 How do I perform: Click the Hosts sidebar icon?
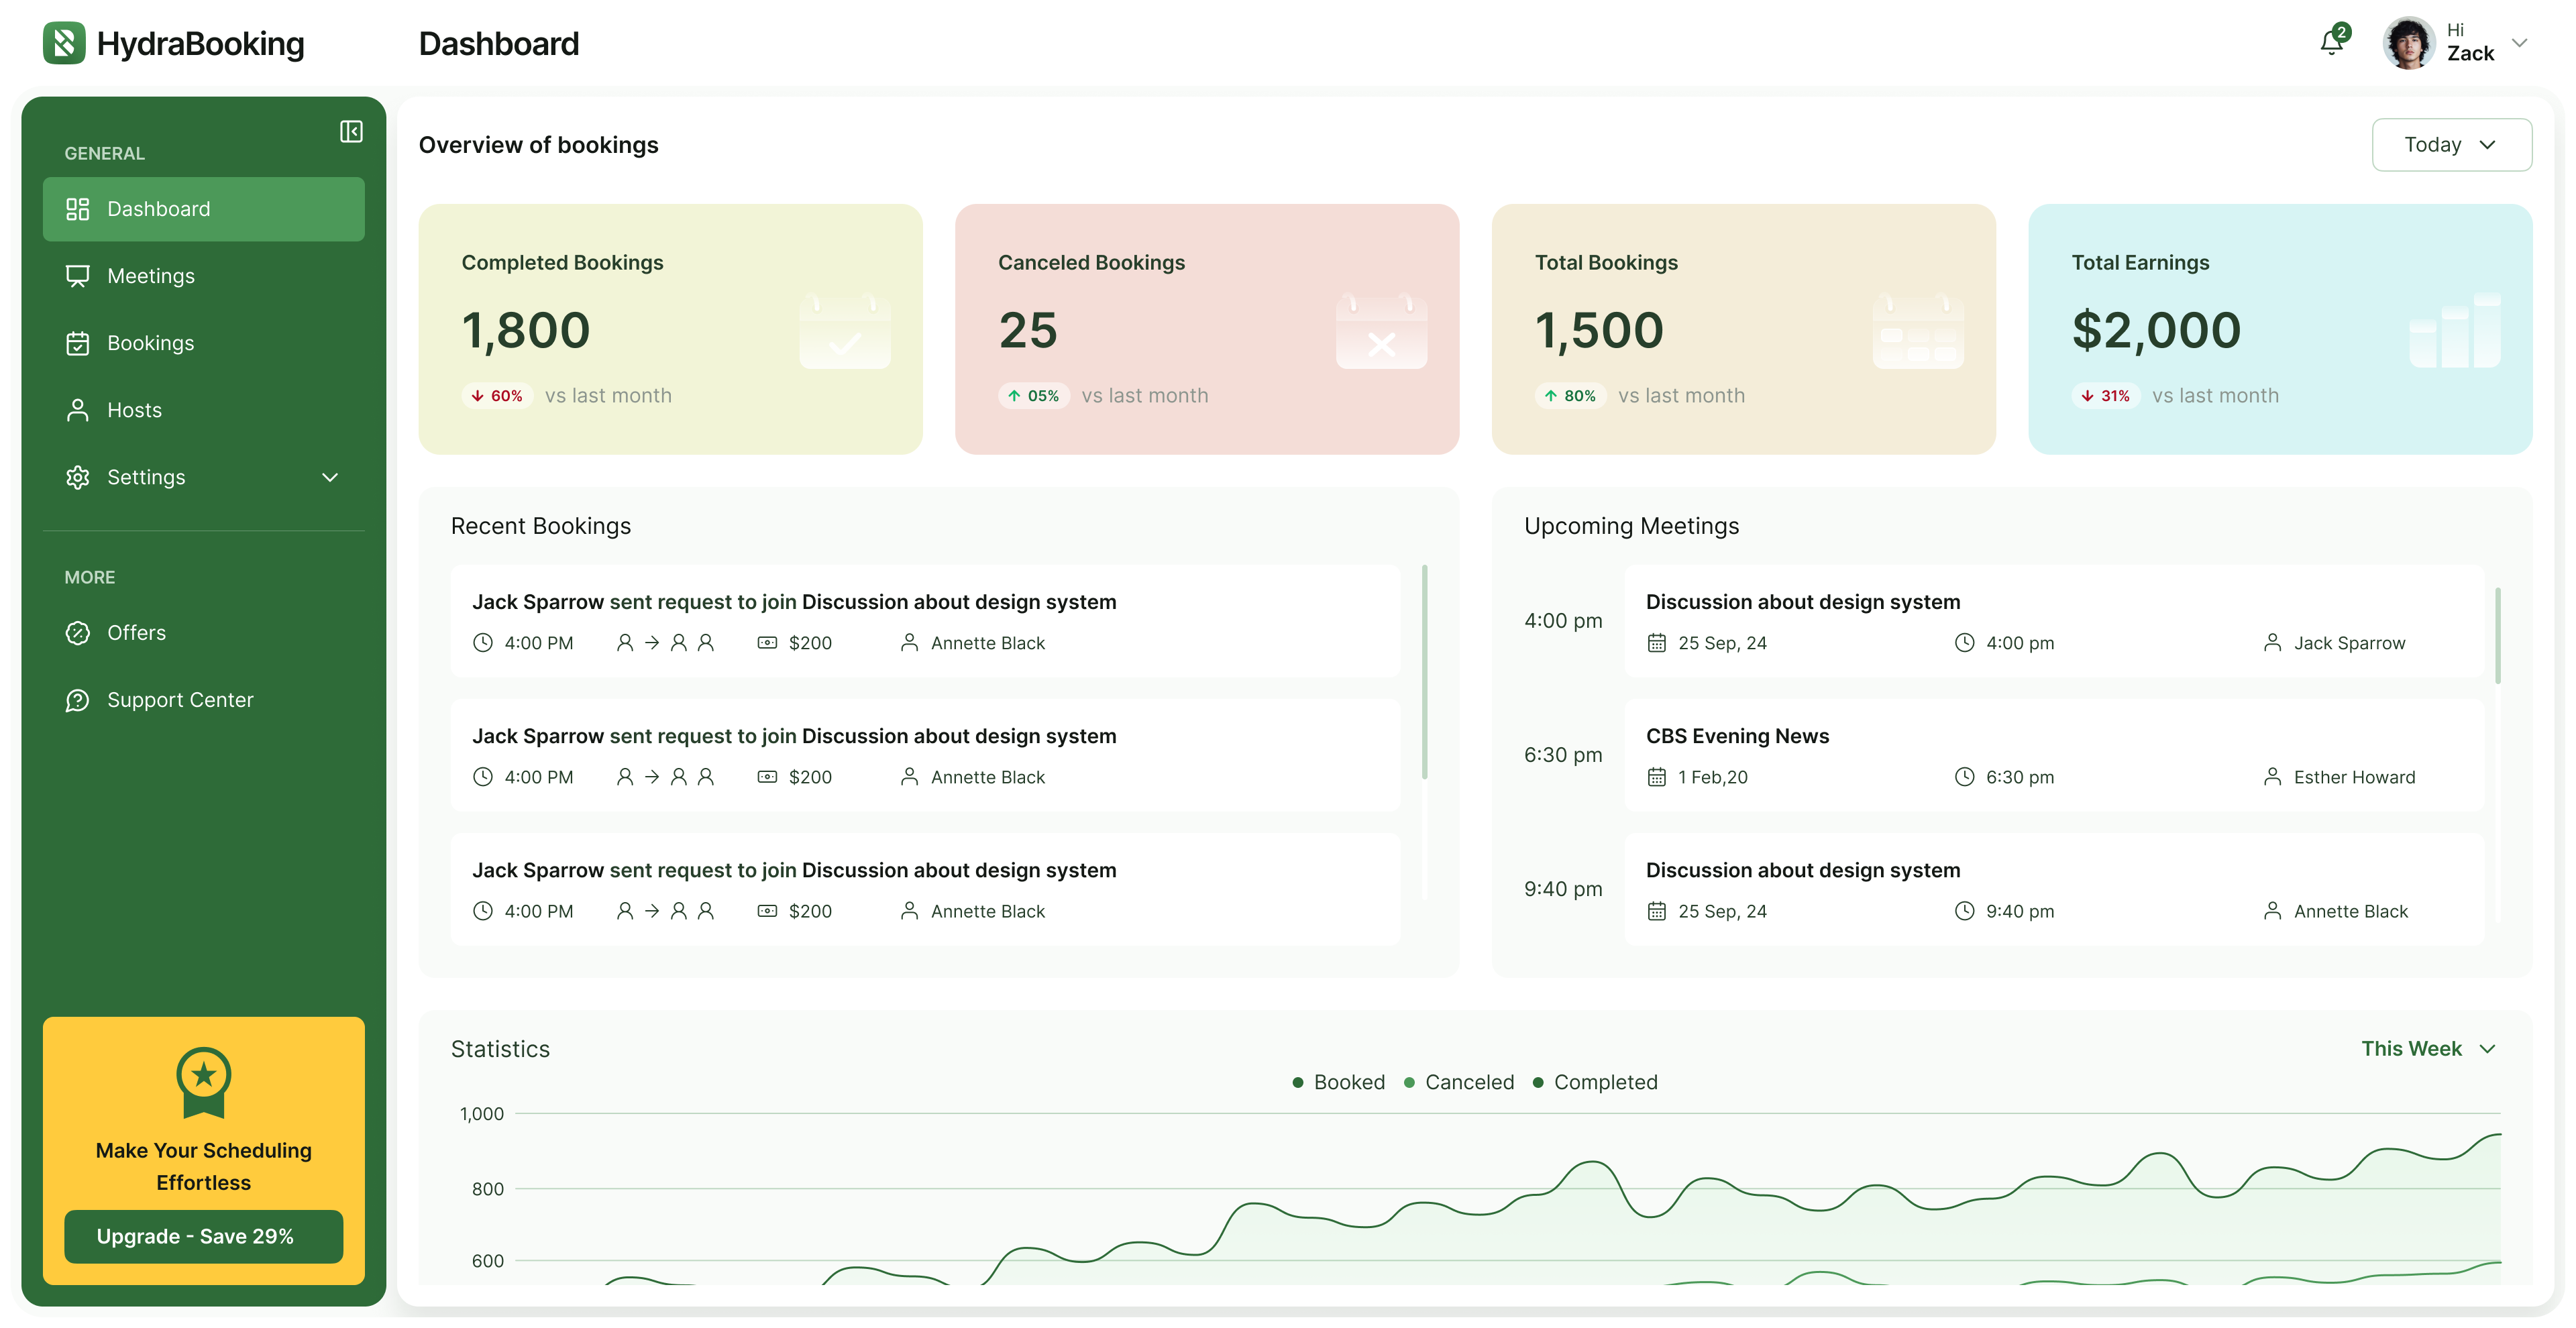point(78,410)
